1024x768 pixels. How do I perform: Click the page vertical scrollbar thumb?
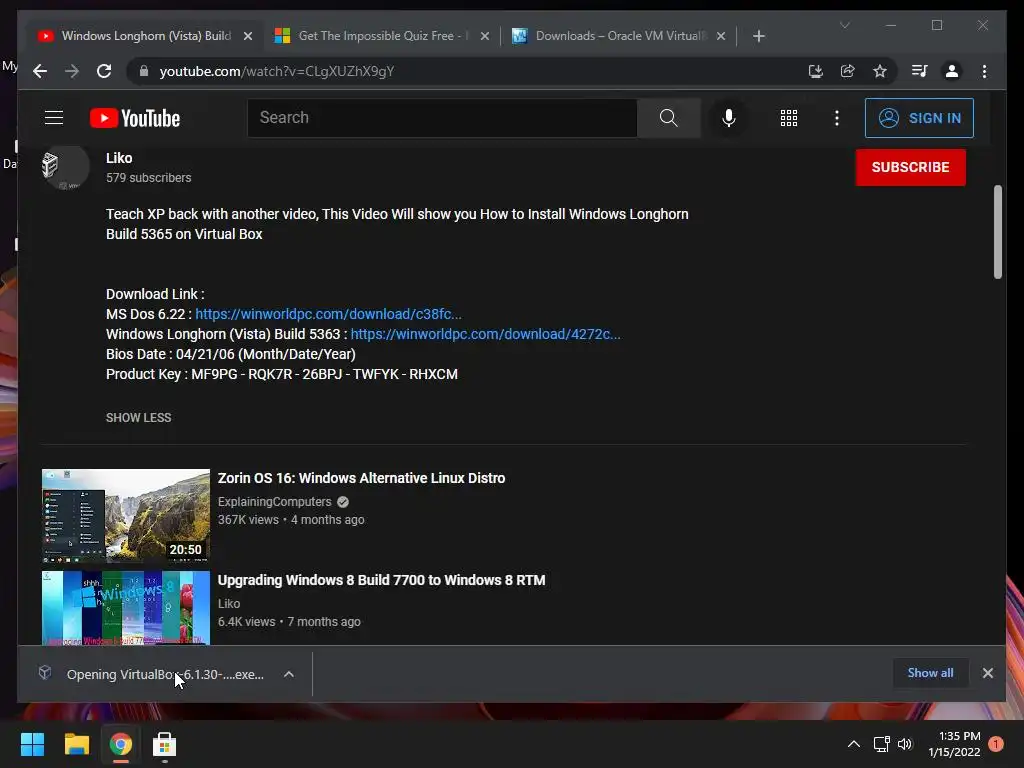point(997,232)
